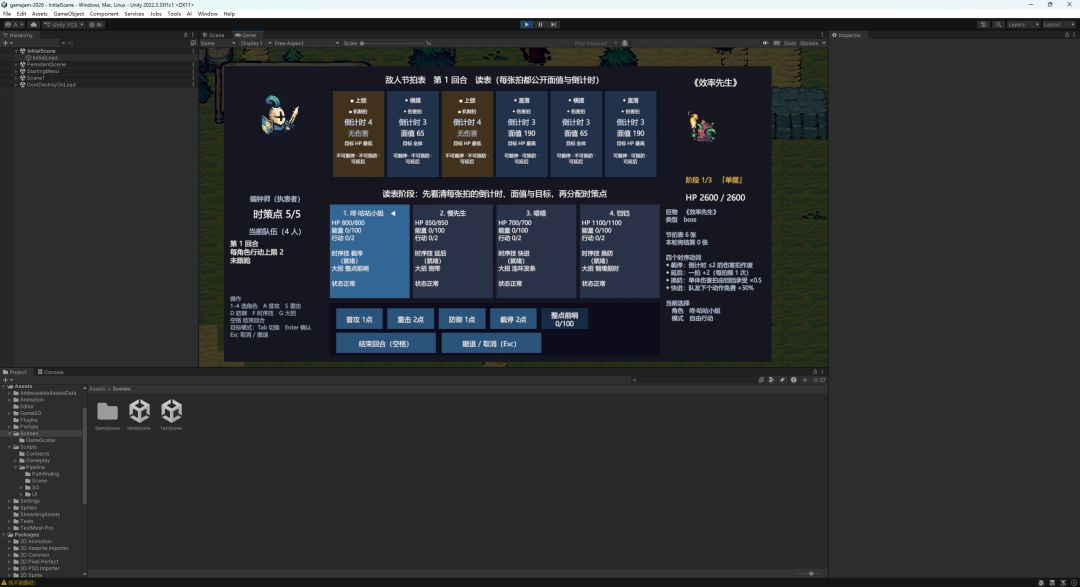
Task: Open the GameObject menu
Action: click(x=68, y=14)
